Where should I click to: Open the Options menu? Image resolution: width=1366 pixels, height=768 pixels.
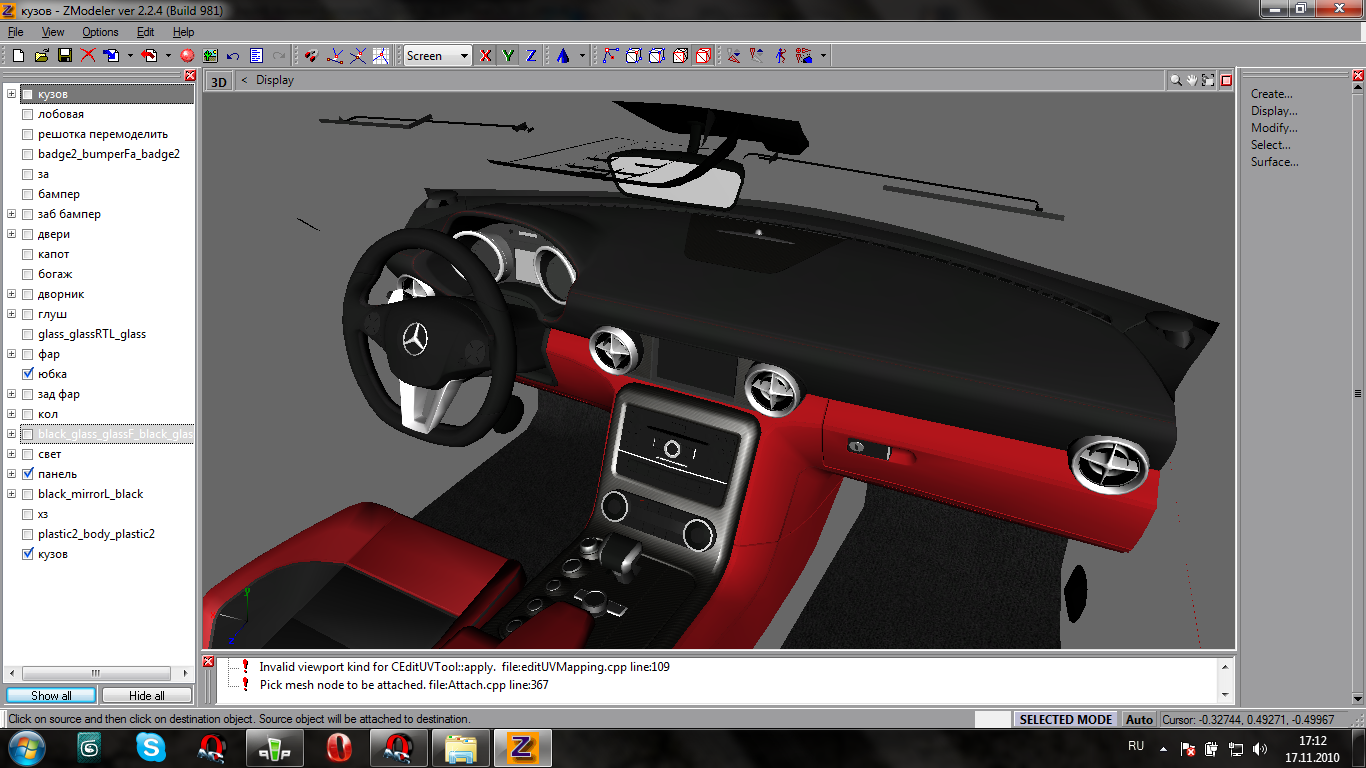pos(100,32)
